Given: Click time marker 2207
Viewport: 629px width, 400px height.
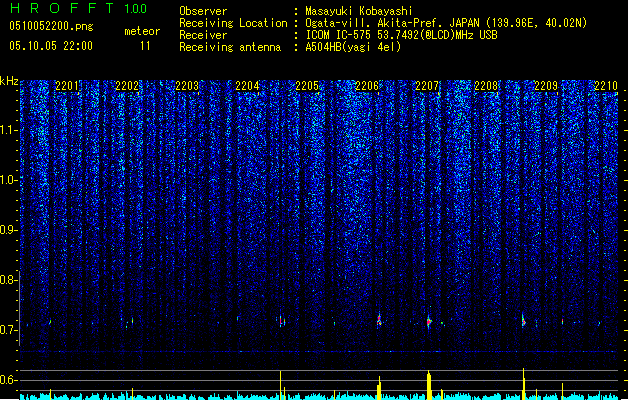Looking at the screenshot, I should (x=427, y=86).
